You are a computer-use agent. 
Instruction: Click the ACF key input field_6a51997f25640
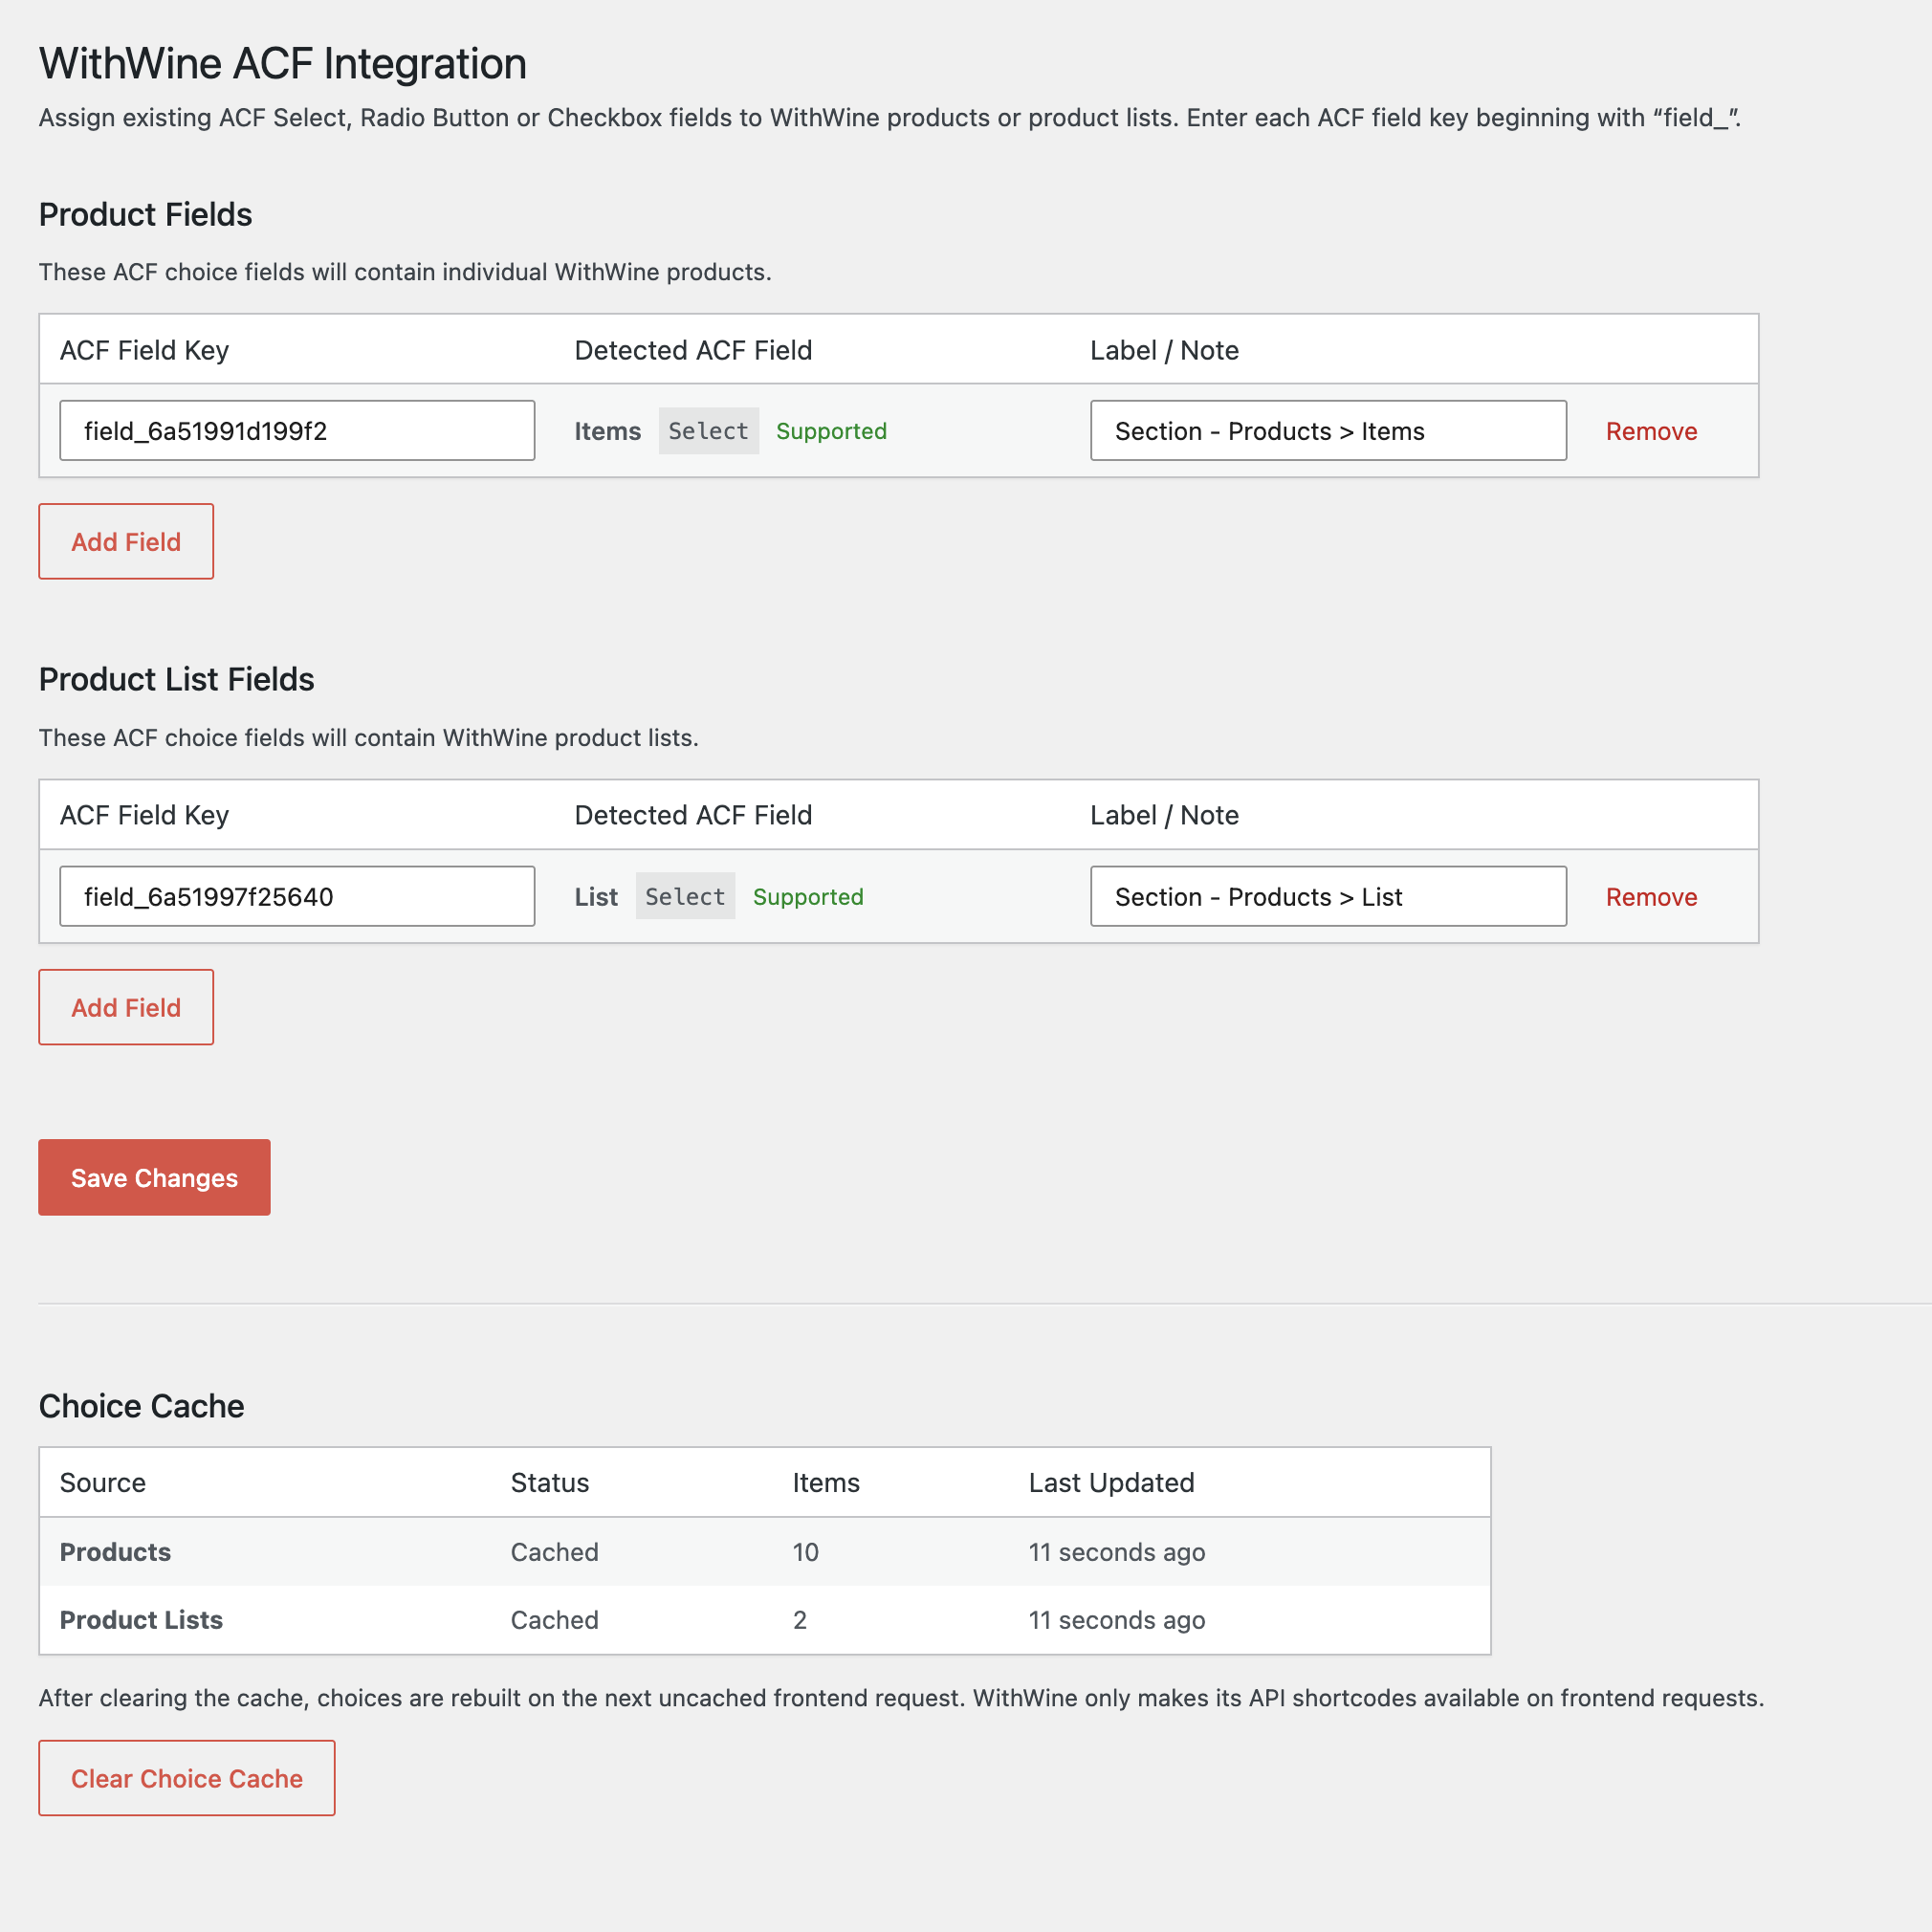click(297, 896)
